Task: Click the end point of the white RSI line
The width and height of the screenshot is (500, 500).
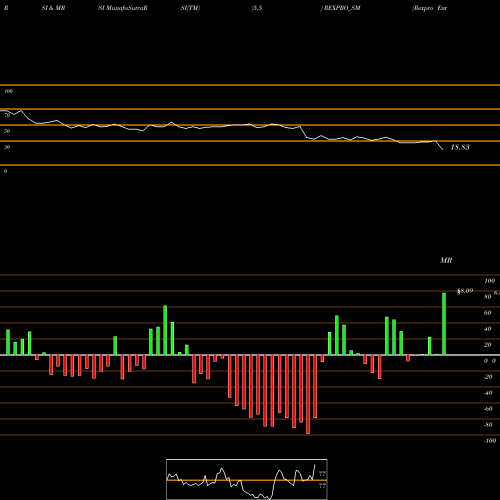Action: pos(443,150)
